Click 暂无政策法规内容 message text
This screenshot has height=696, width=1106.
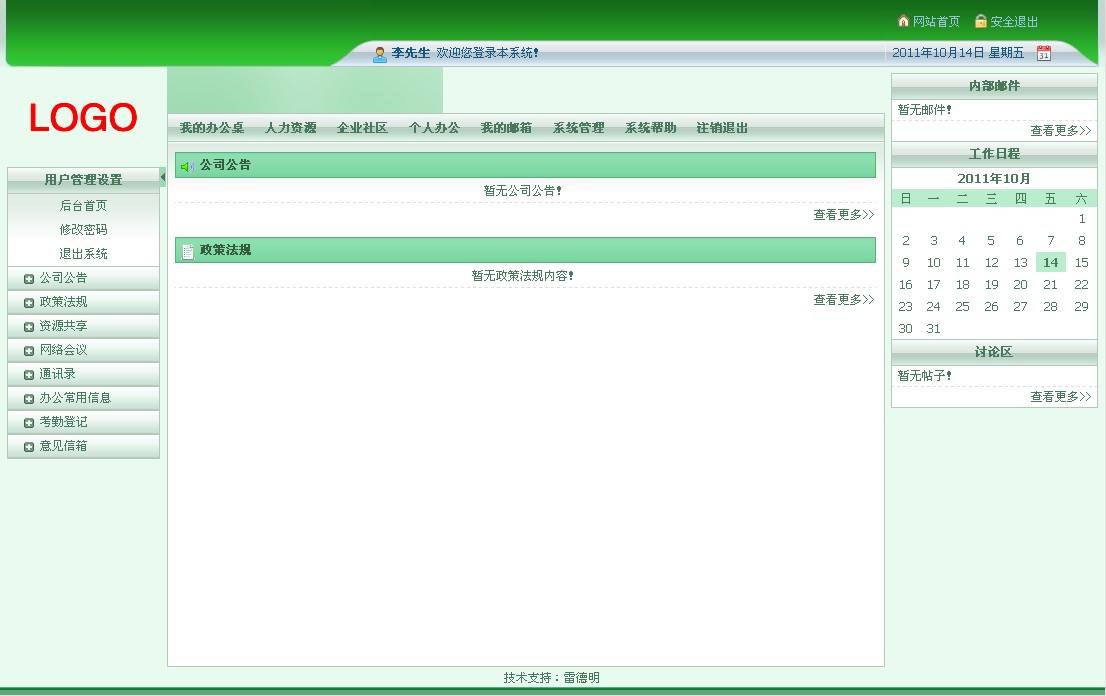(523, 276)
